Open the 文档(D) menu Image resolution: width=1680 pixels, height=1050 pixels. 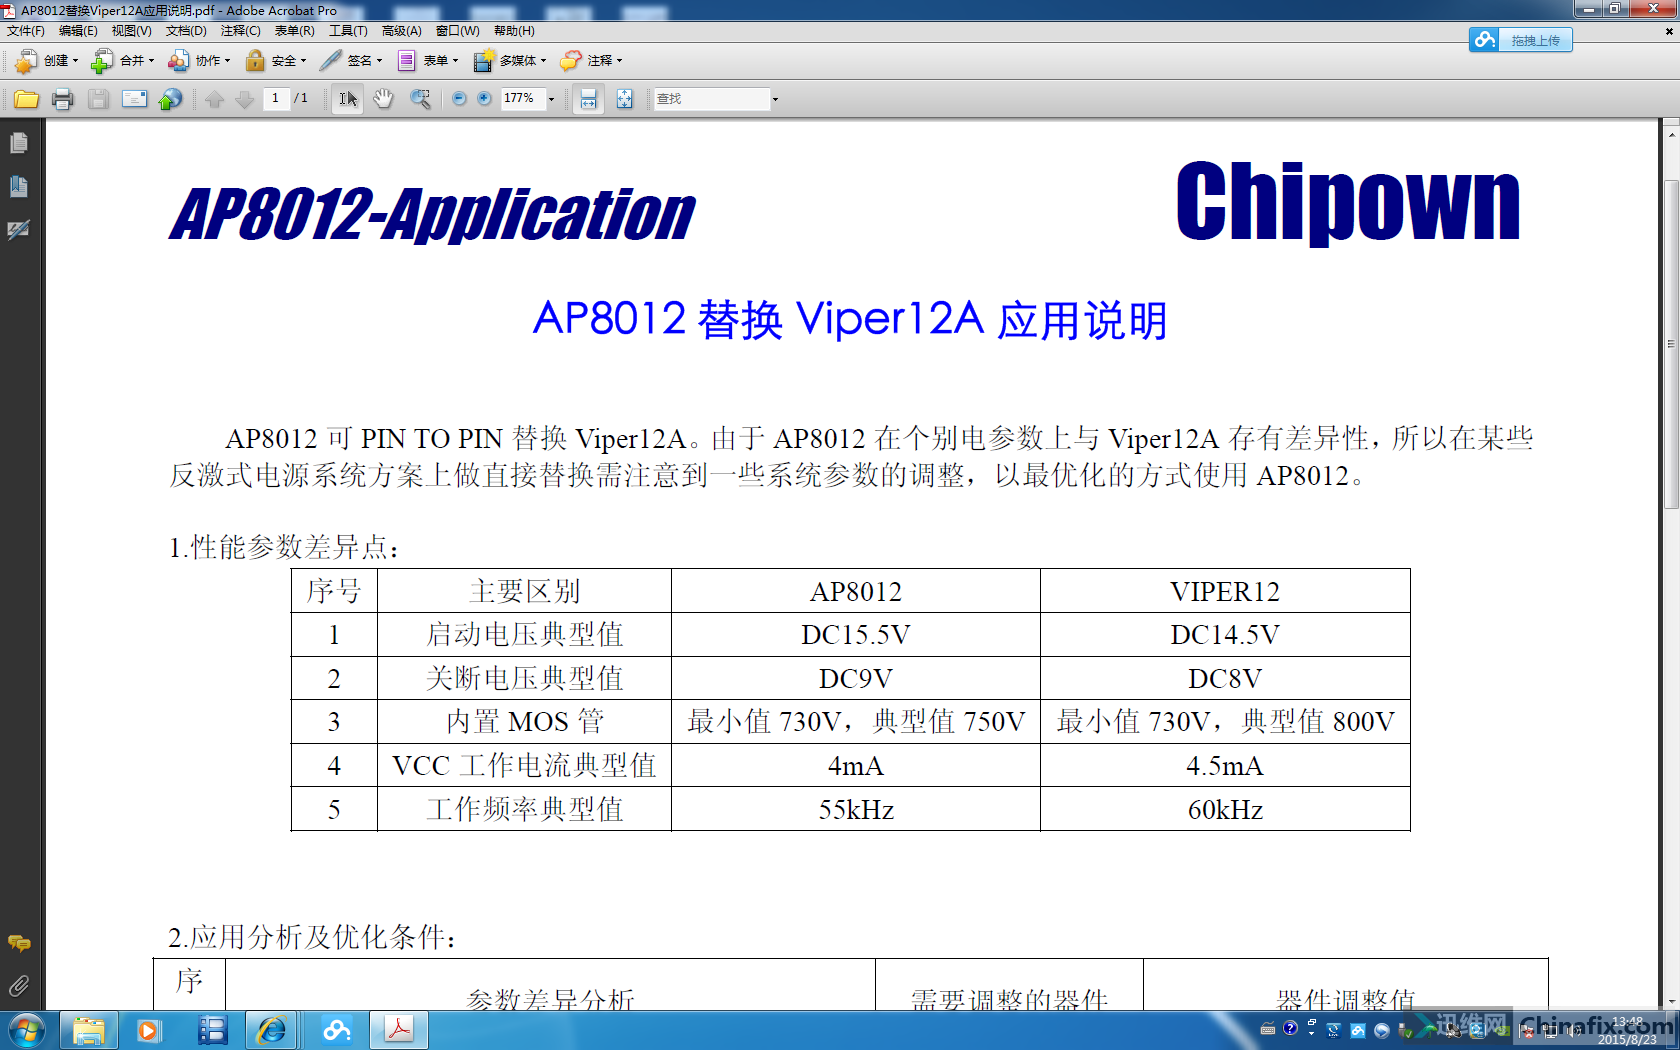pyautogui.click(x=186, y=31)
